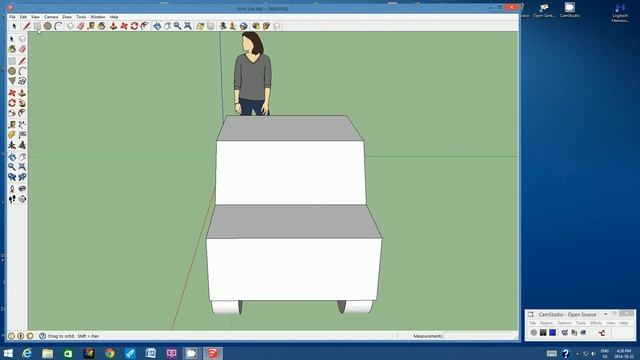Open the Logitech Harmony desktop shortcut
The height and width of the screenshot is (360, 640).
click(620, 12)
